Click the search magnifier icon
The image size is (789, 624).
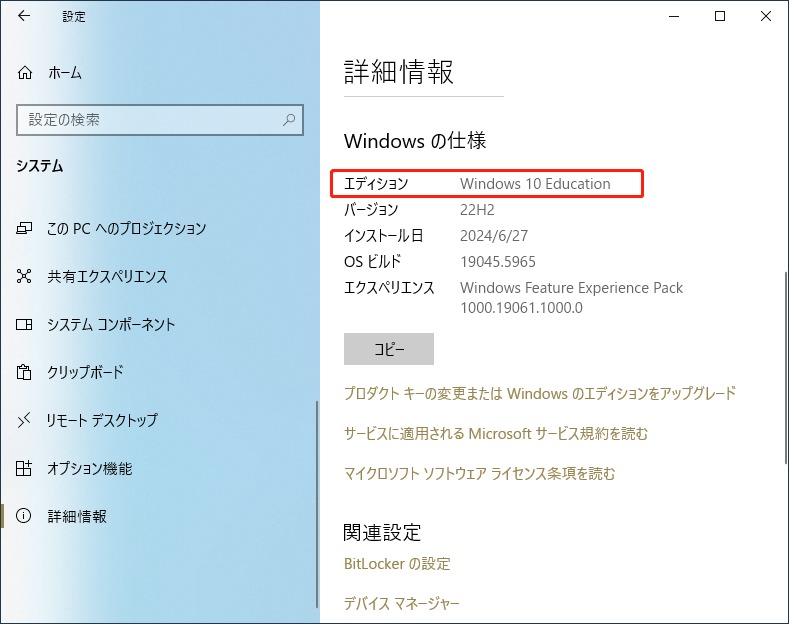coord(289,120)
